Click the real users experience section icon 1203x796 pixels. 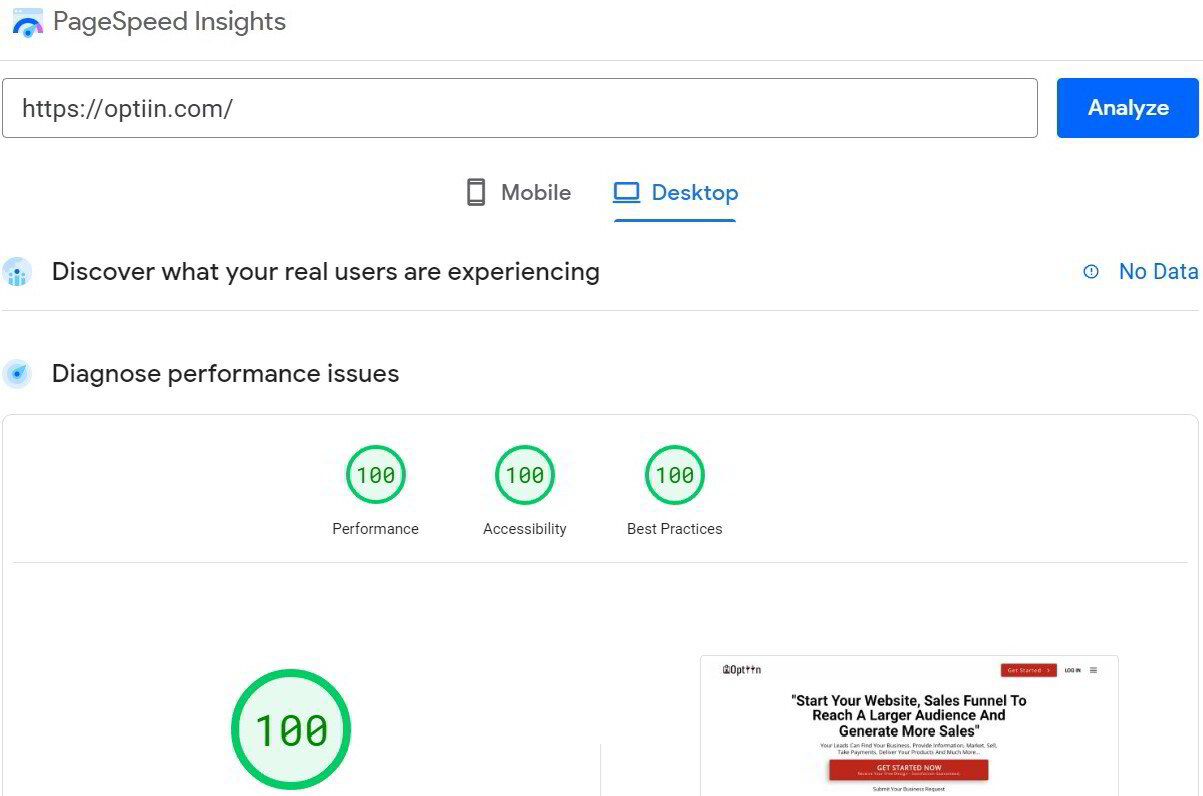pos(17,271)
